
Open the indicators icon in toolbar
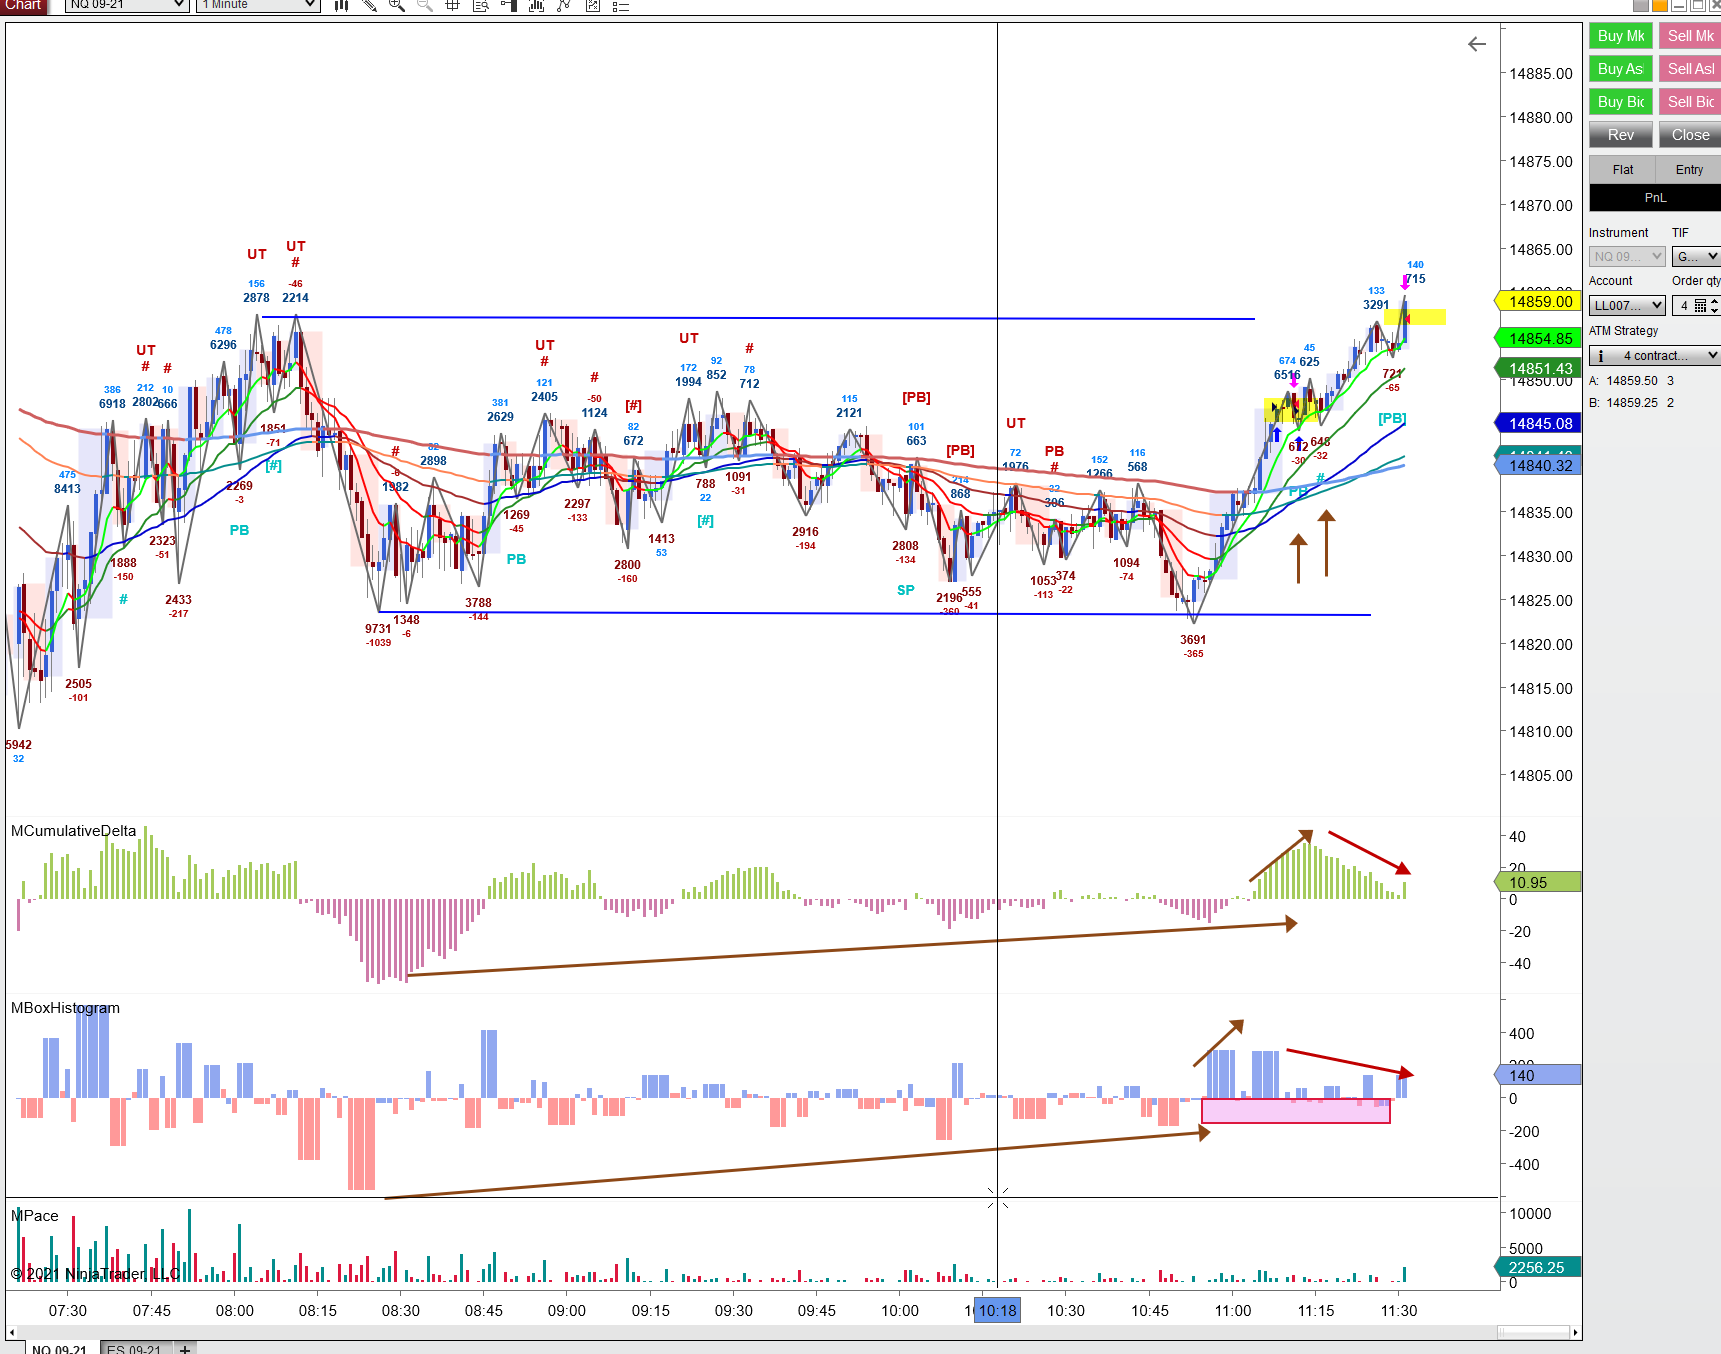(536, 5)
